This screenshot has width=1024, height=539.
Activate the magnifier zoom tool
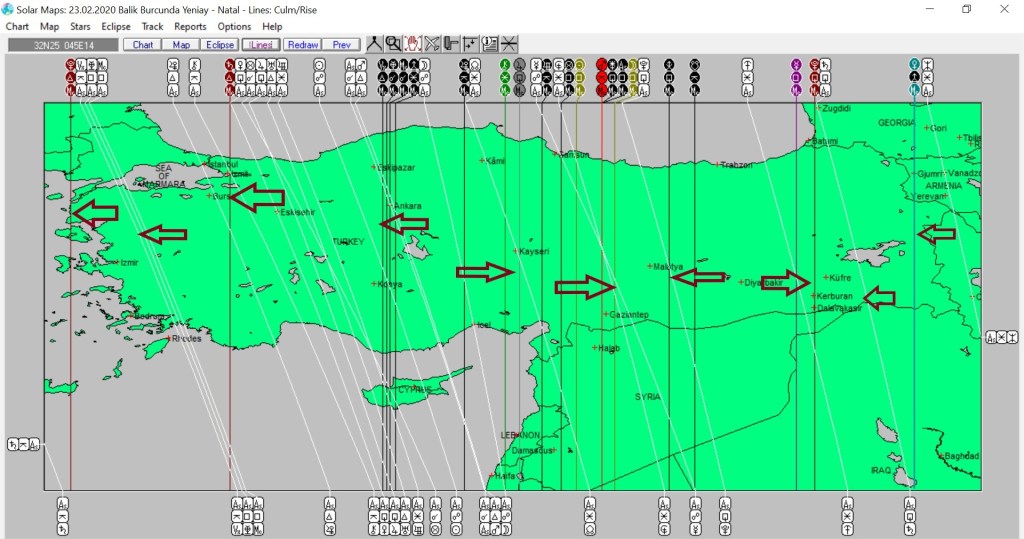[x=392, y=44]
